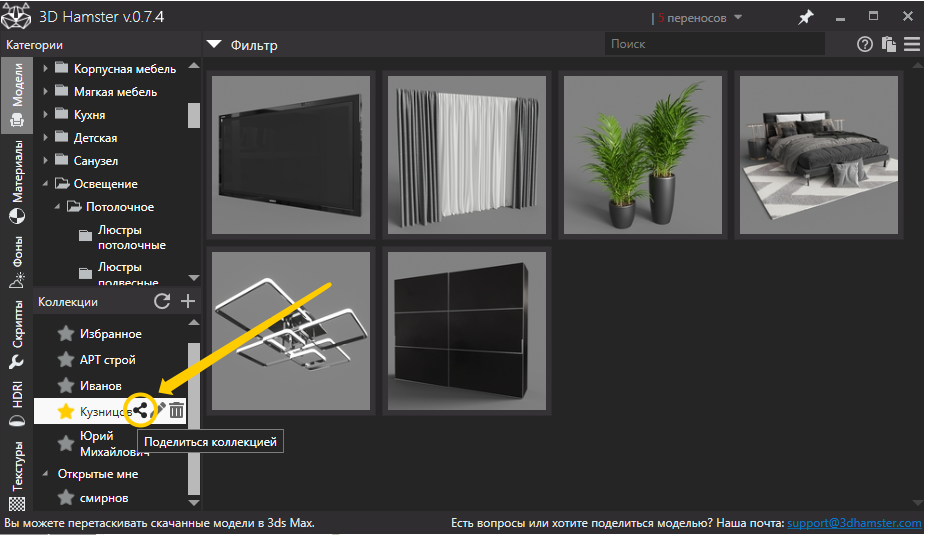This screenshot has height=535, width=925.
Task: Select the Избранное collection
Action: tap(110, 334)
